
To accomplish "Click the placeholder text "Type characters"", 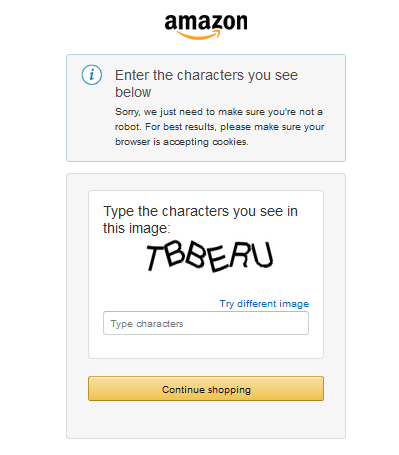I will pyautogui.click(x=147, y=324).
